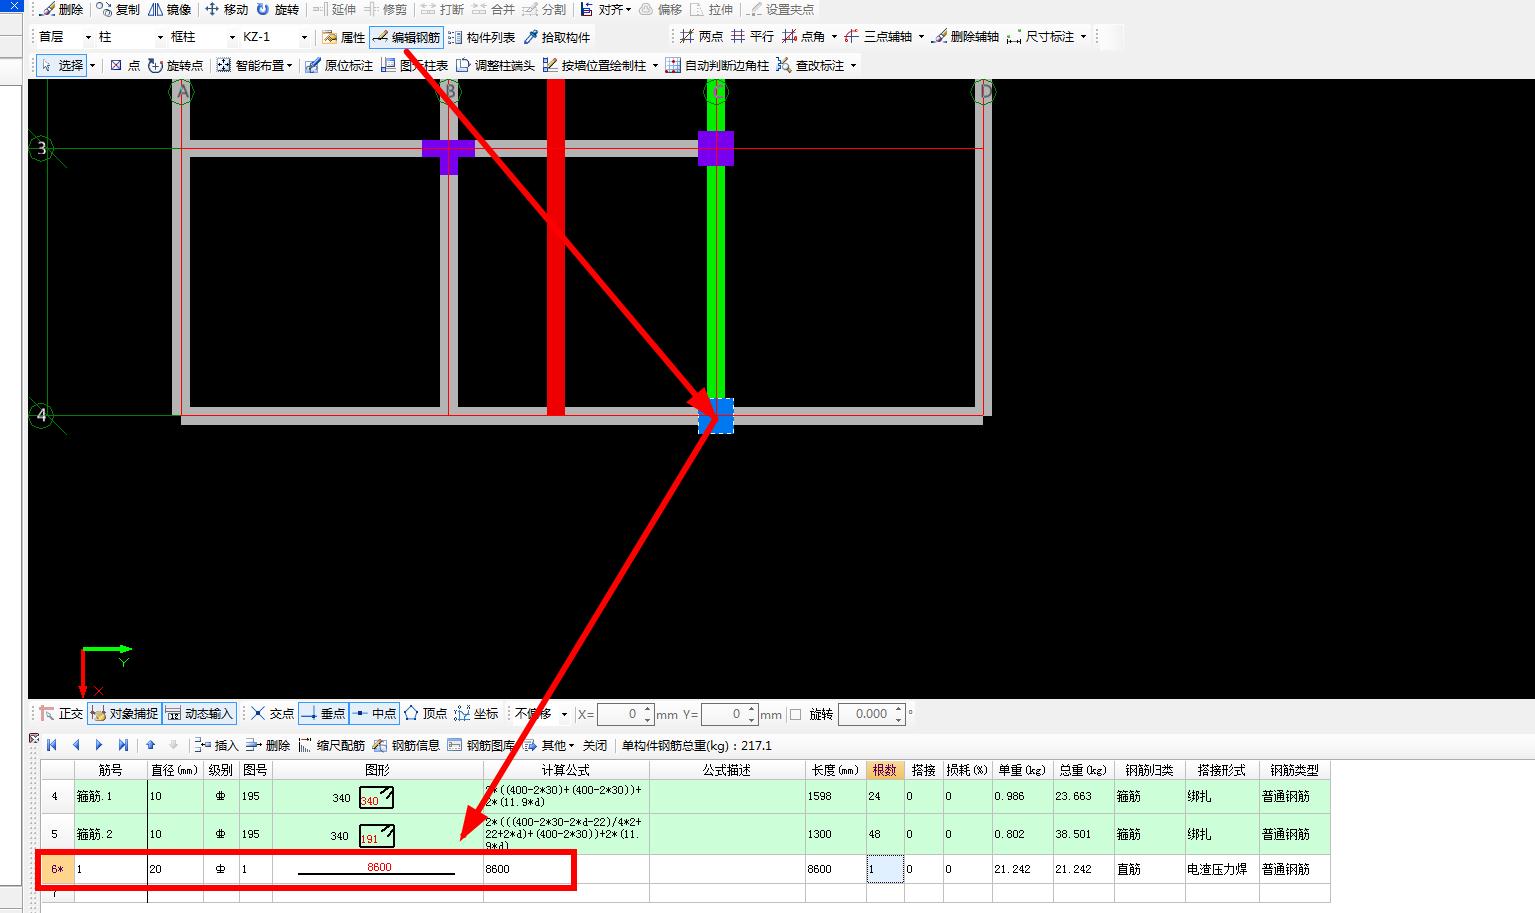The image size is (1535, 913).
Task: Expand 查改标注 dropdown
Action: pyautogui.click(x=853, y=65)
